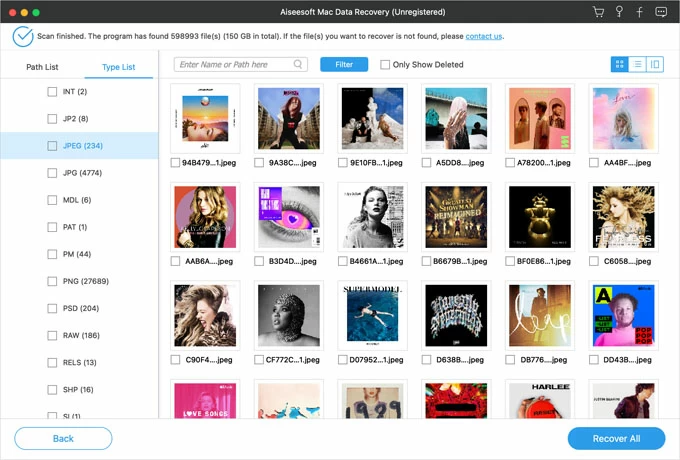
Task: Enable Only Show Deleted checkbox
Action: pyautogui.click(x=385, y=65)
